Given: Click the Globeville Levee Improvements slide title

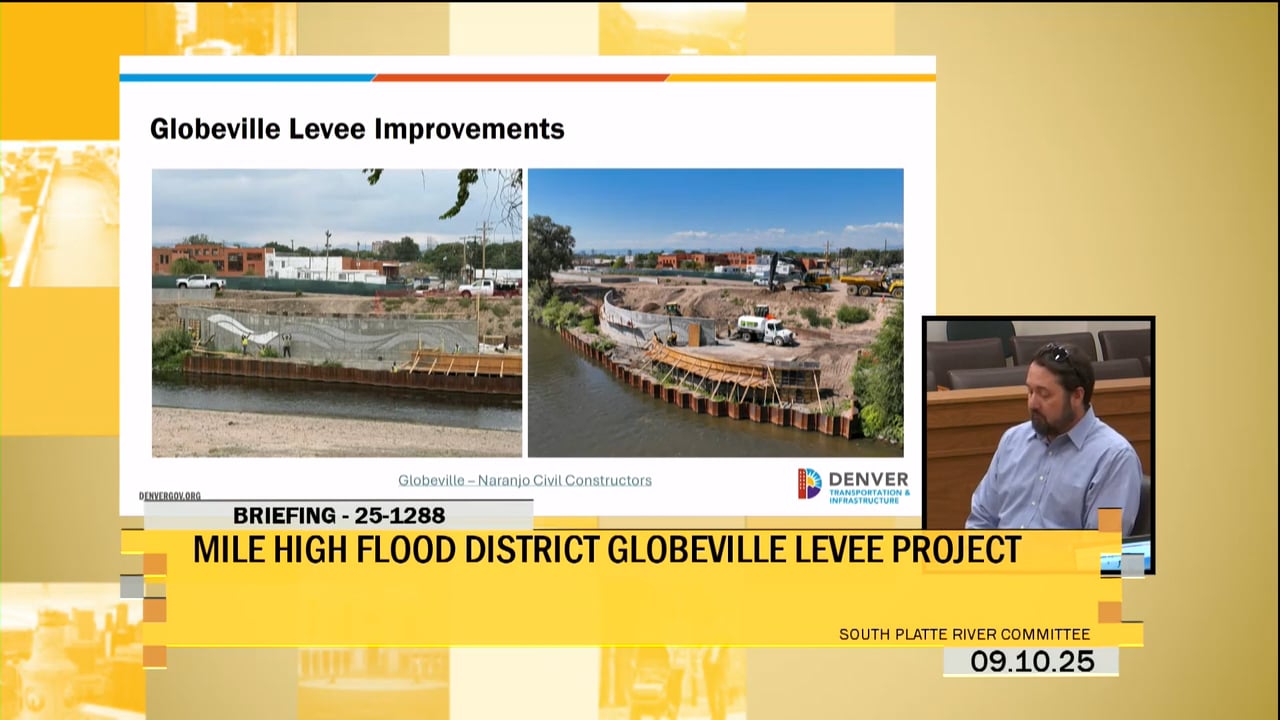Looking at the screenshot, I should click(x=357, y=129).
